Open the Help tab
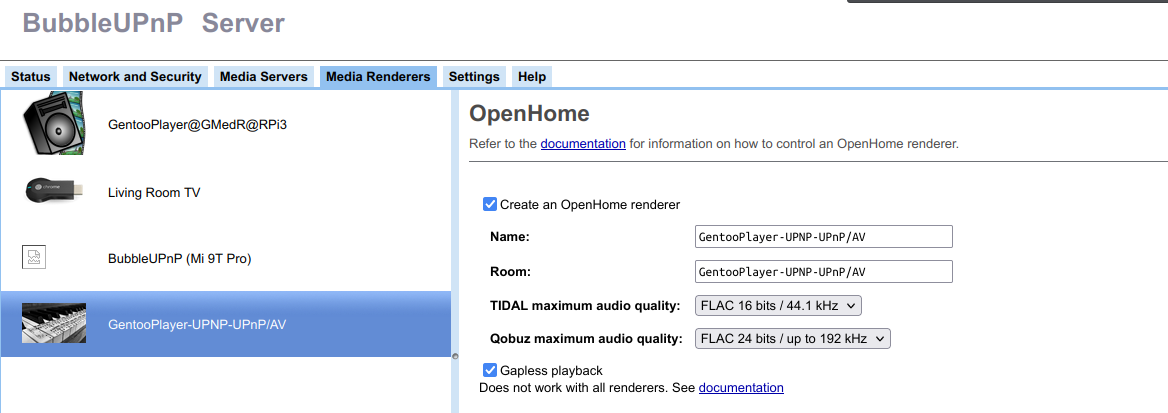The height and width of the screenshot is (413, 1168). coord(532,77)
